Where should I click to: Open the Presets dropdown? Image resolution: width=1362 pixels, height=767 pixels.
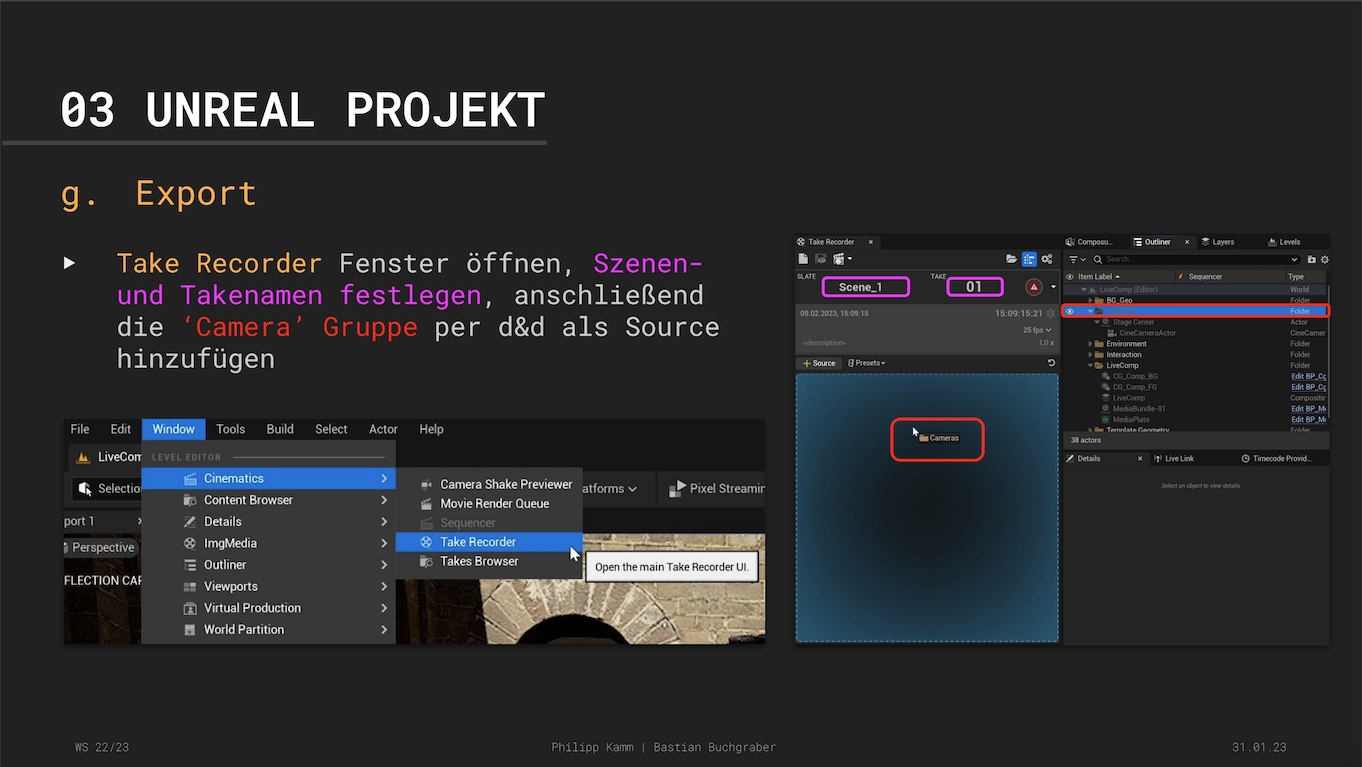pos(867,363)
